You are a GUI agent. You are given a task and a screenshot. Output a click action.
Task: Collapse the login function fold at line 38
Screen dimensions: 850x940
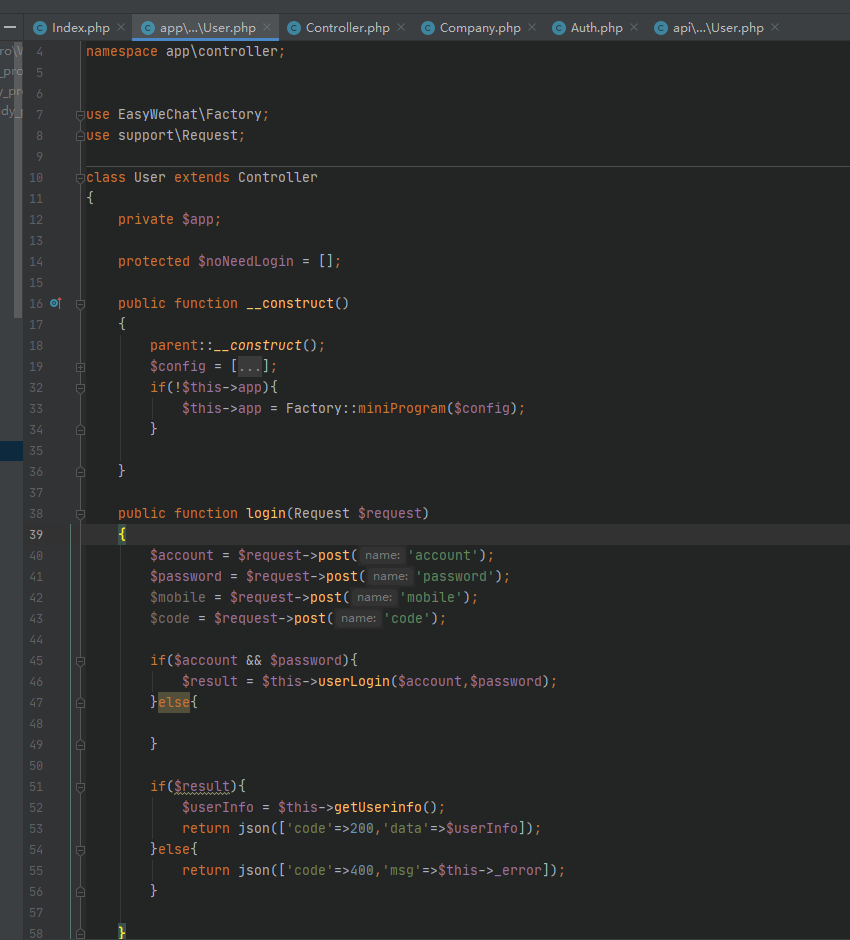point(80,514)
